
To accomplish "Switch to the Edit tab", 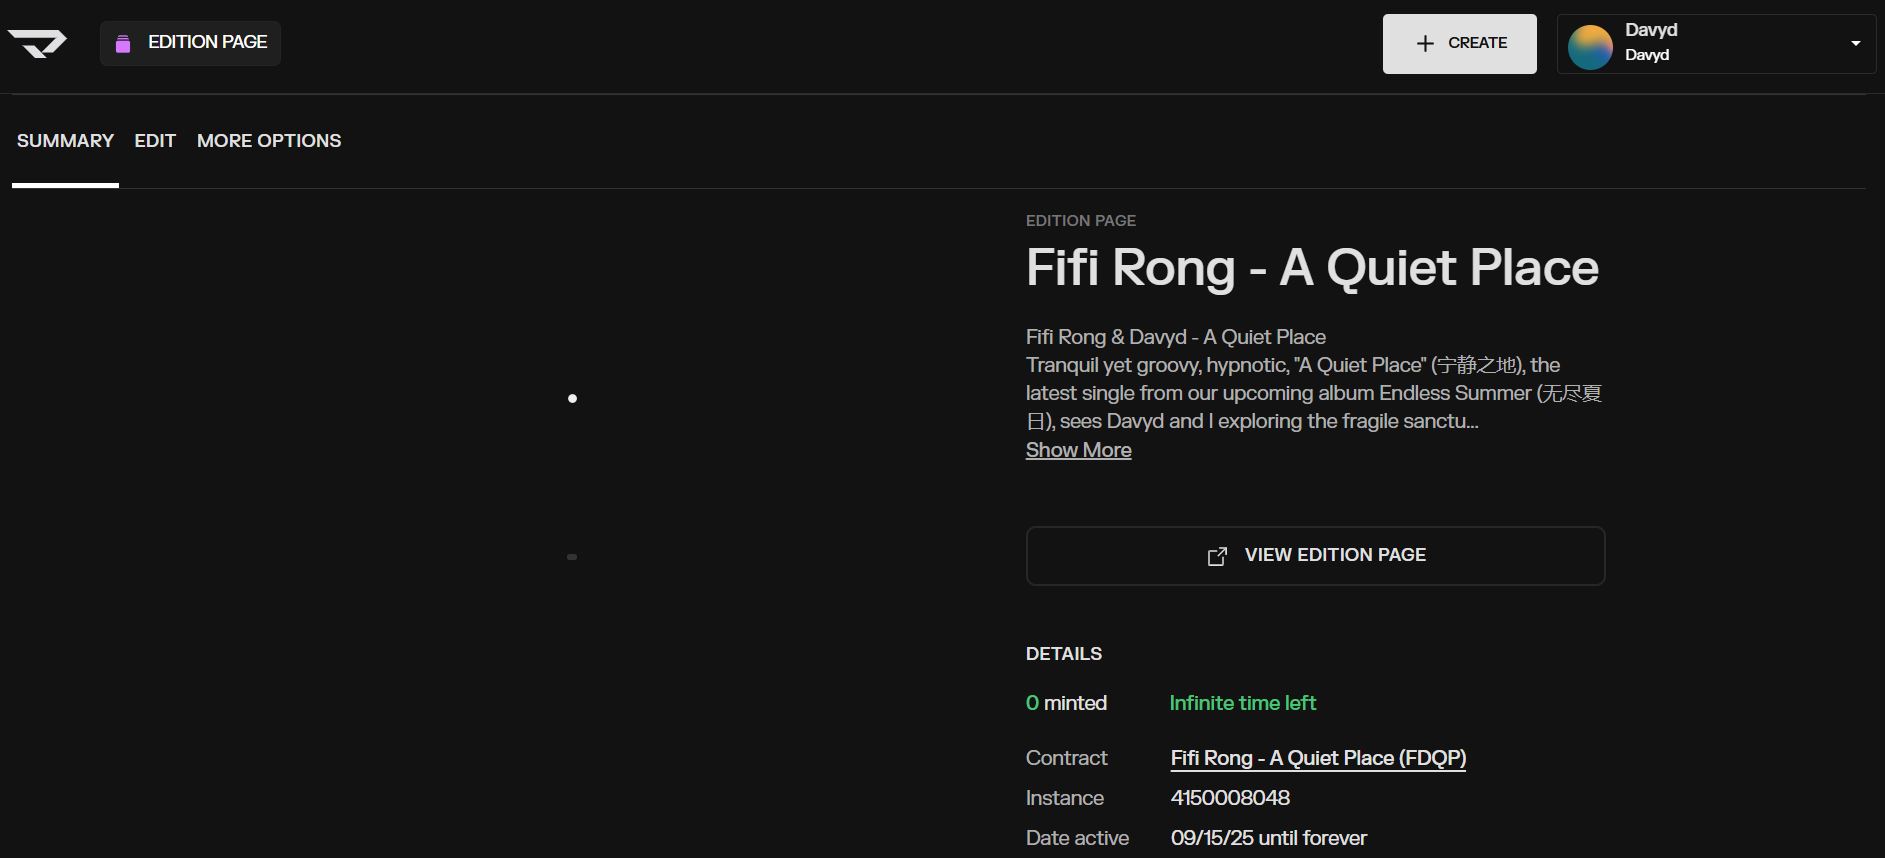I will coord(155,141).
